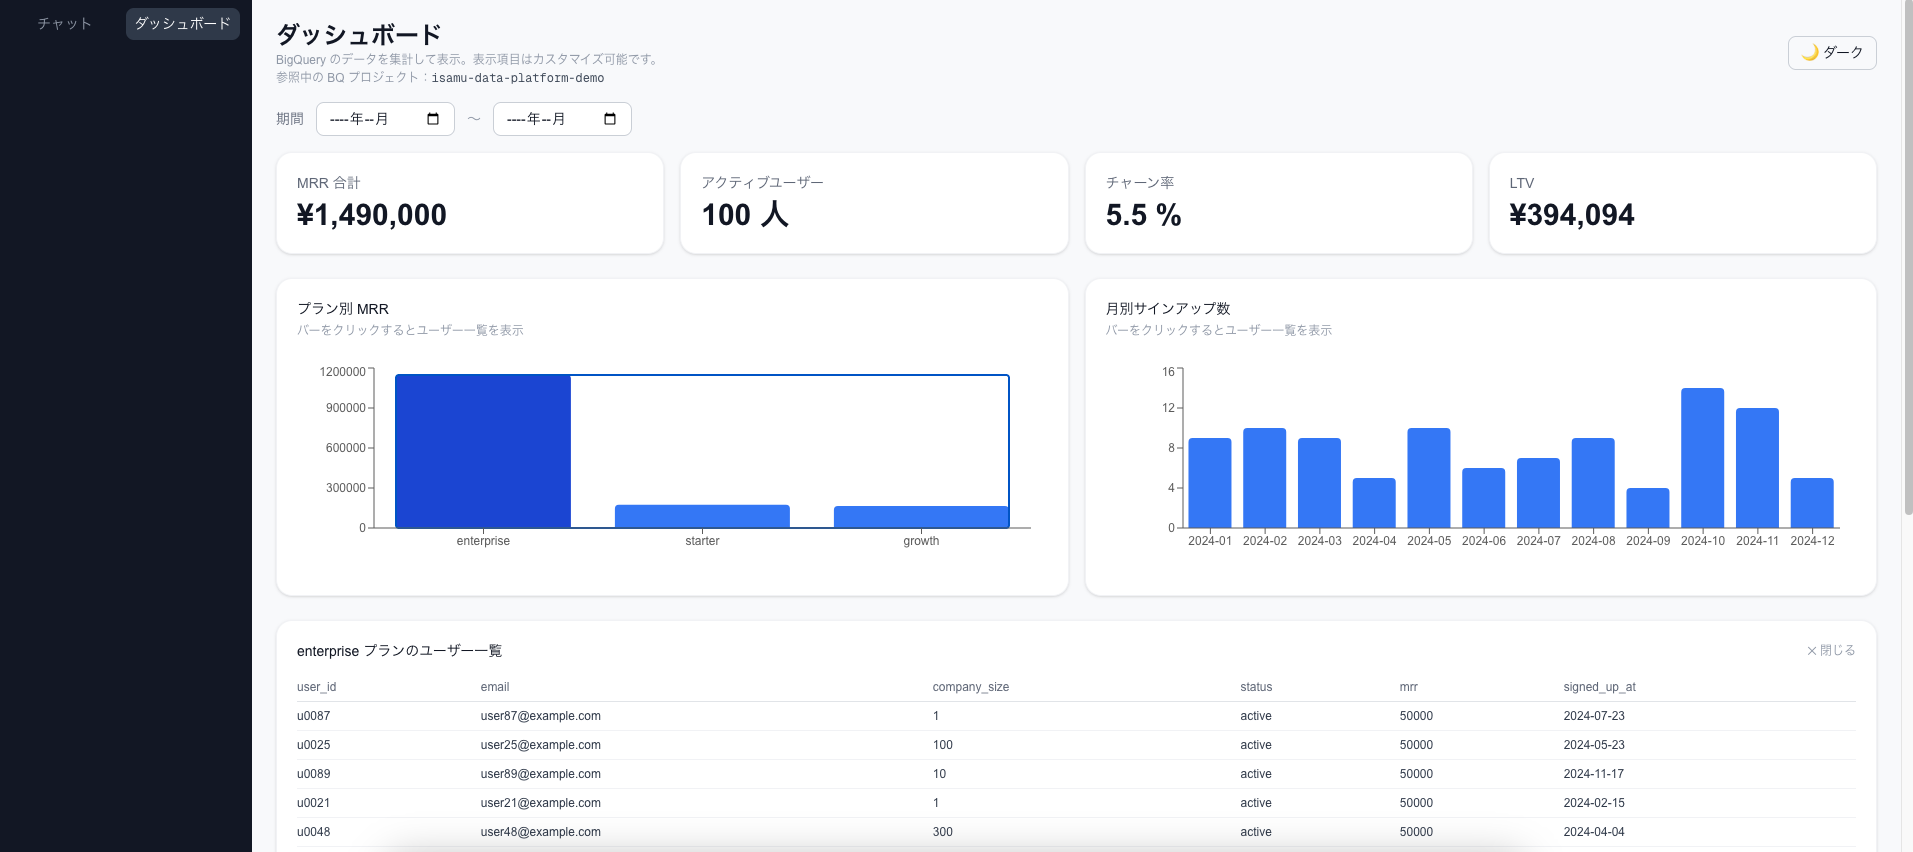1913x852 pixels.
Task: Click the starter bar in plan MRR chart
Action: (702, 516)
